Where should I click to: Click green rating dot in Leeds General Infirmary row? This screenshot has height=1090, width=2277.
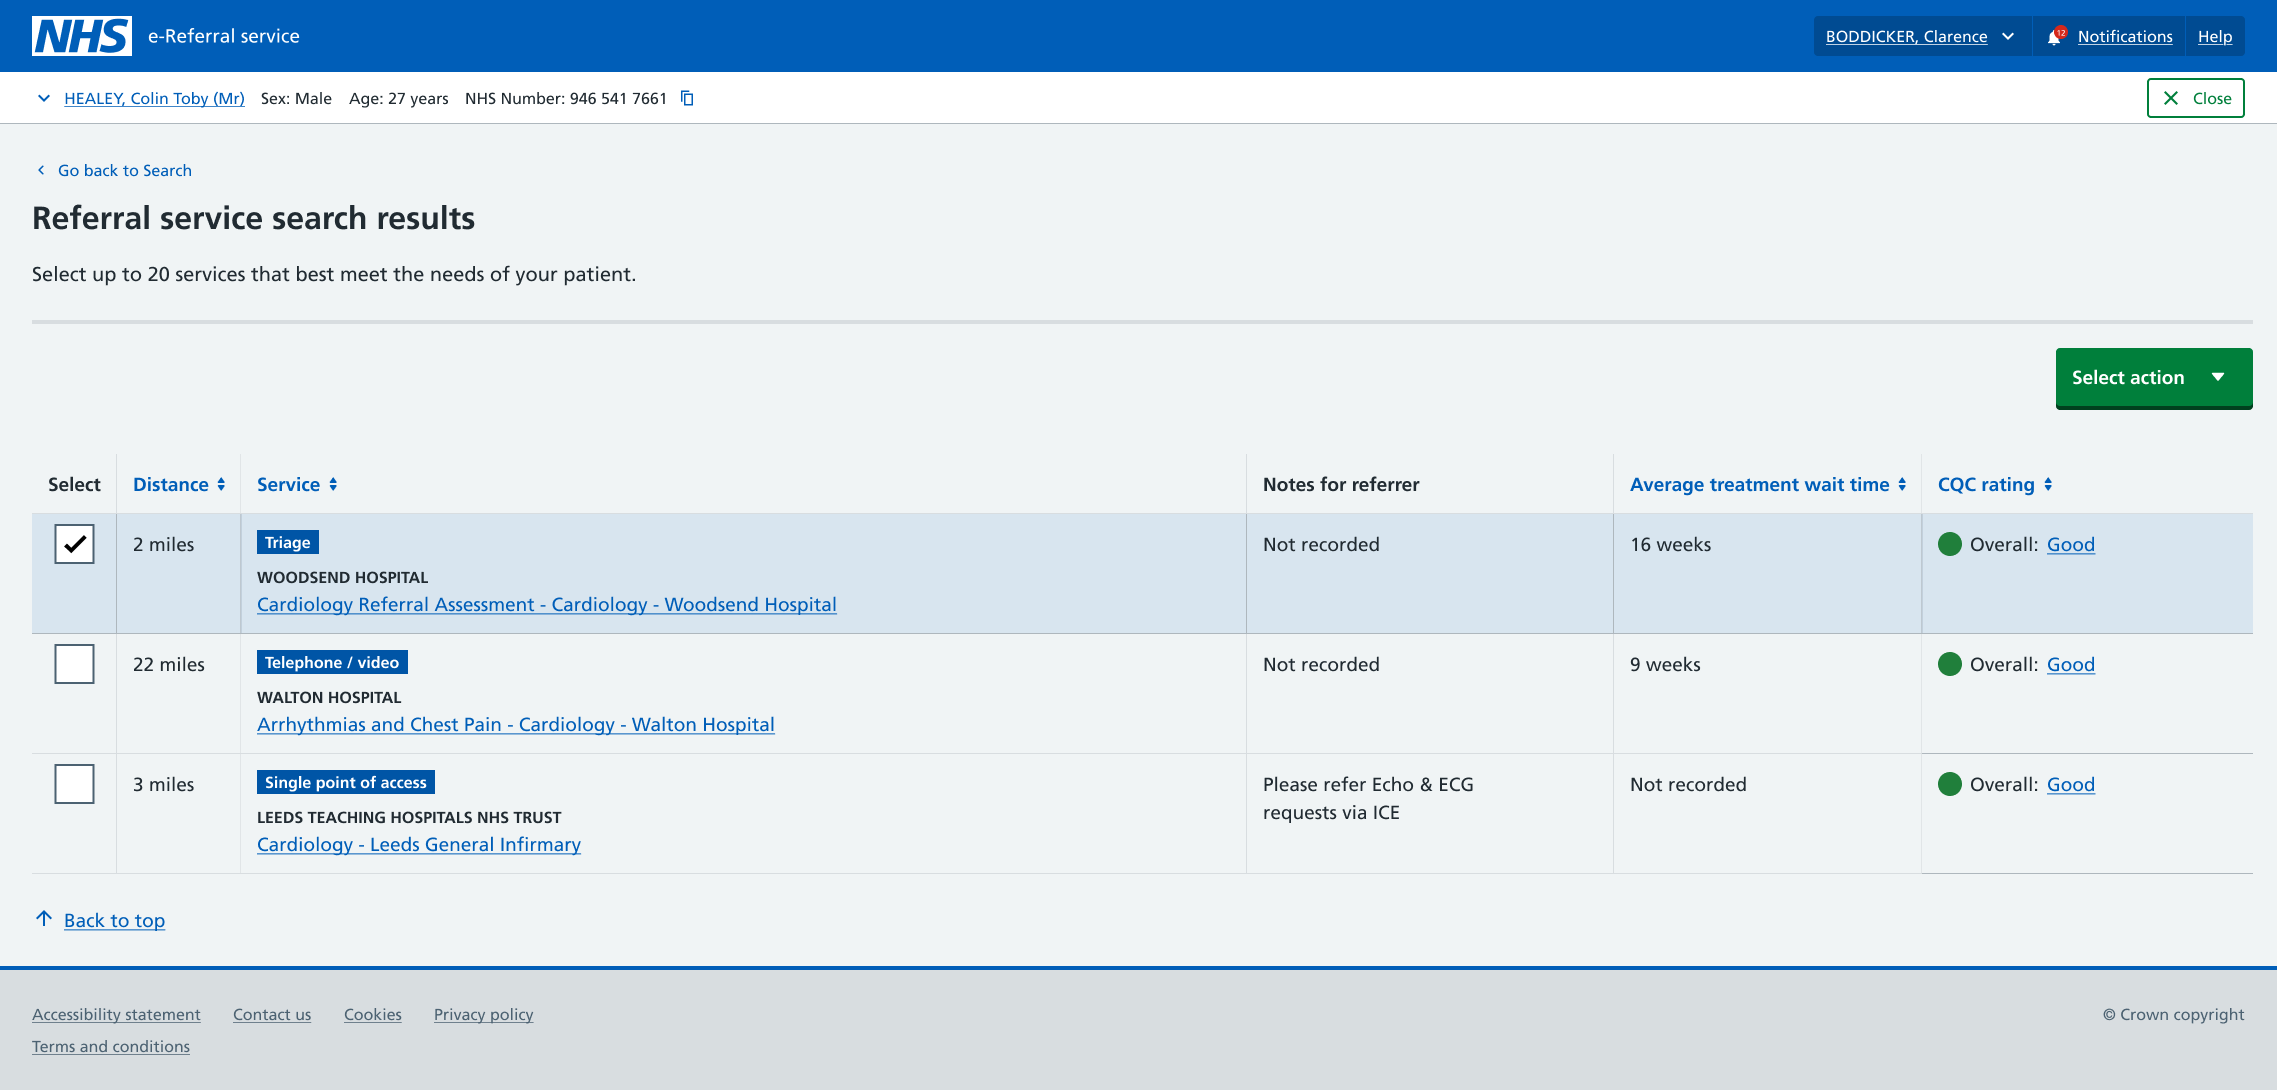1950,784
